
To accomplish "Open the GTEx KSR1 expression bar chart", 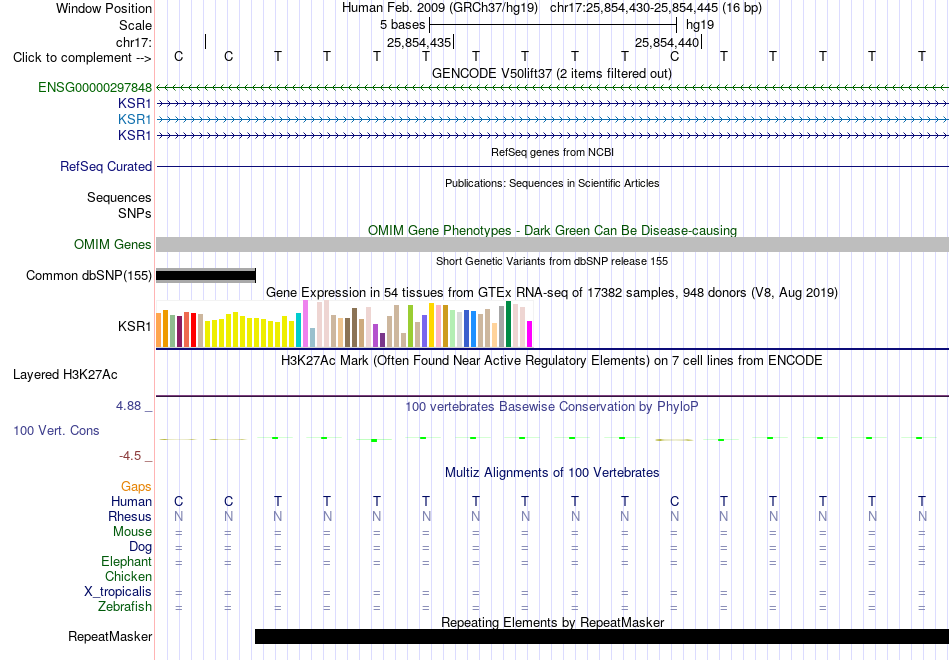I will pos(344,324).
